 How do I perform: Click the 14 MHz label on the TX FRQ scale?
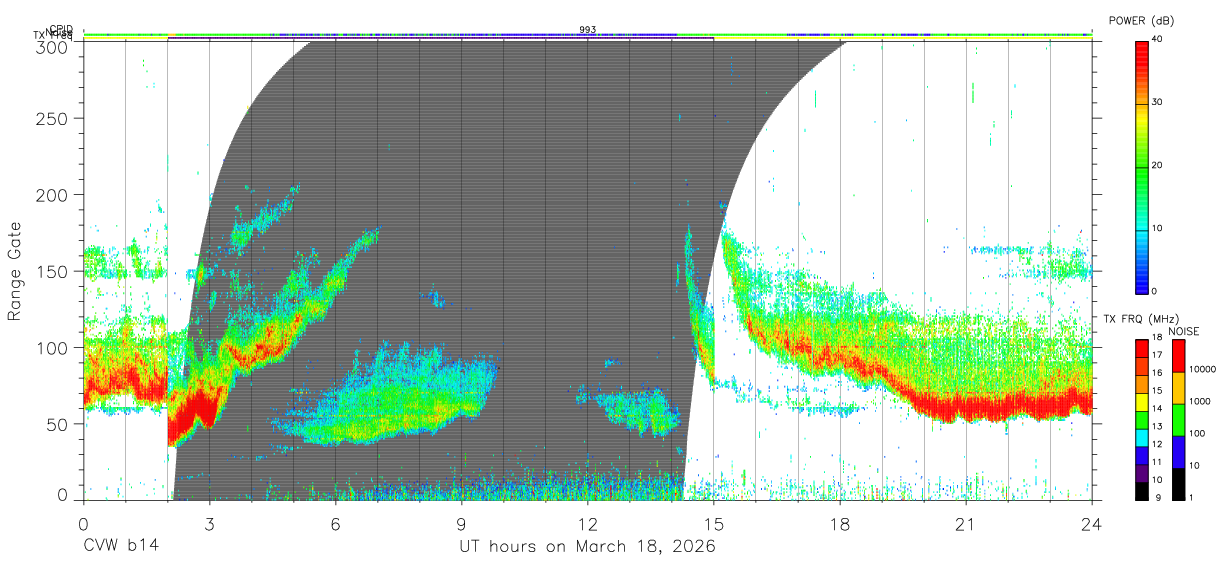pos(1156,409)
